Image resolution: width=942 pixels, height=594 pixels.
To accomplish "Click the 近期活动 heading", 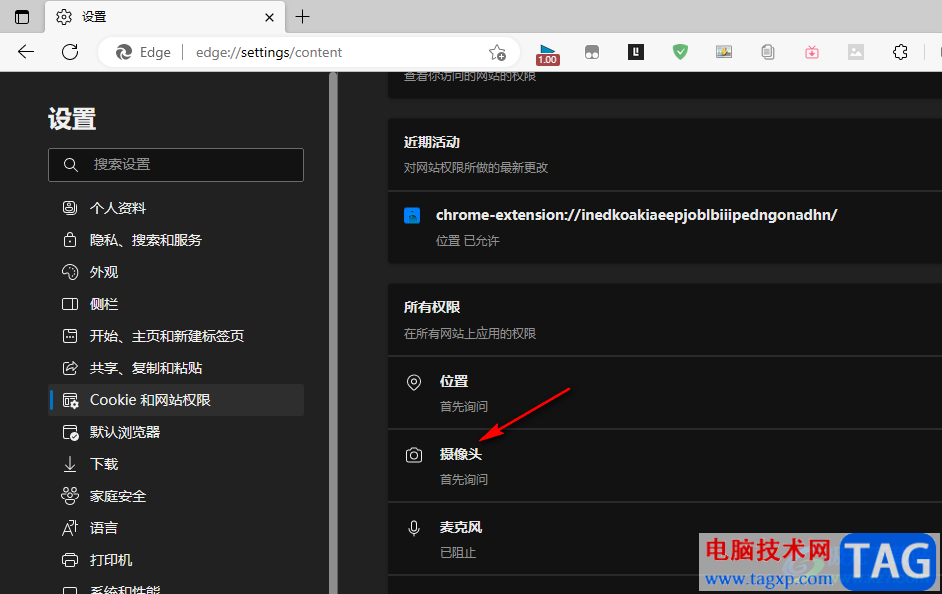I will pyautogui.click(x=432, y=142).
